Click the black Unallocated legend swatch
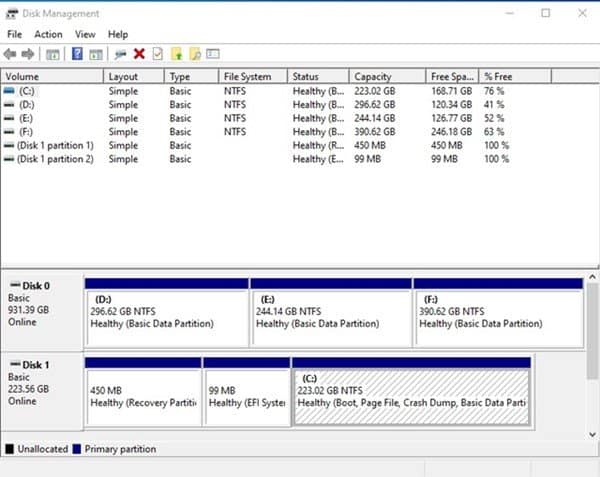 [10, 449]
